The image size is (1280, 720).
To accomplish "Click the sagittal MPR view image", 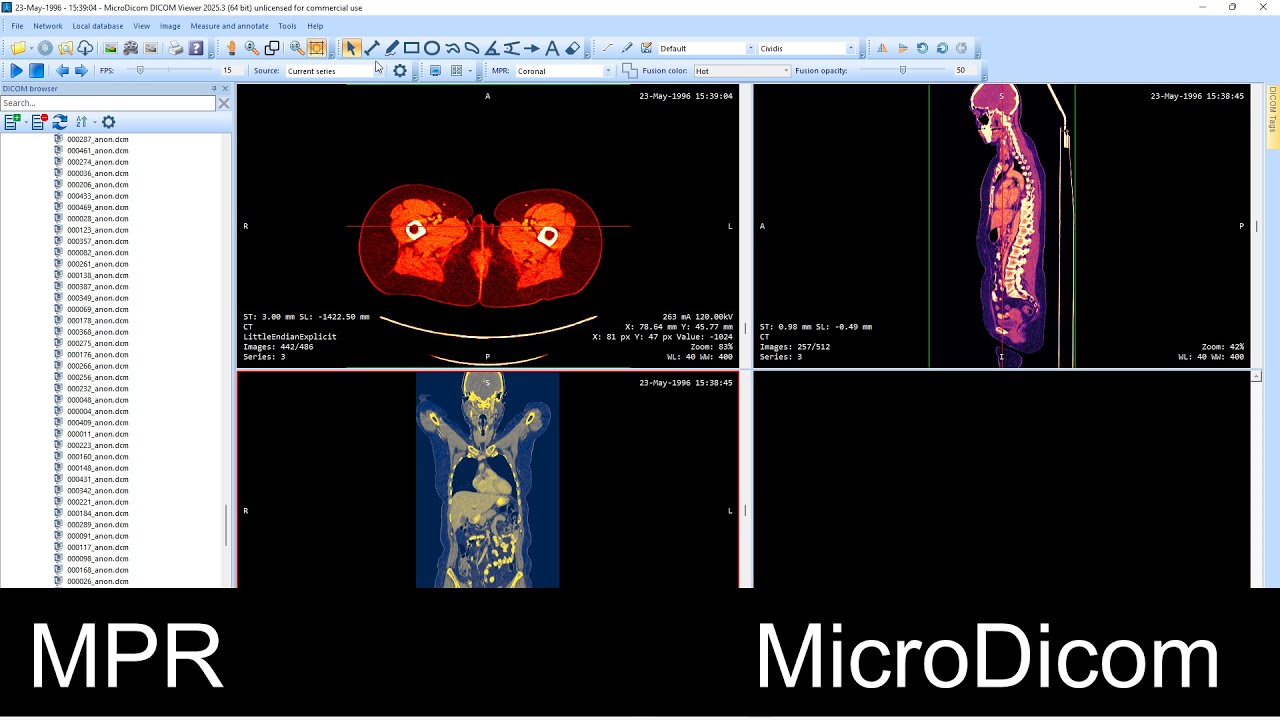I will (x=1002, y=226).
